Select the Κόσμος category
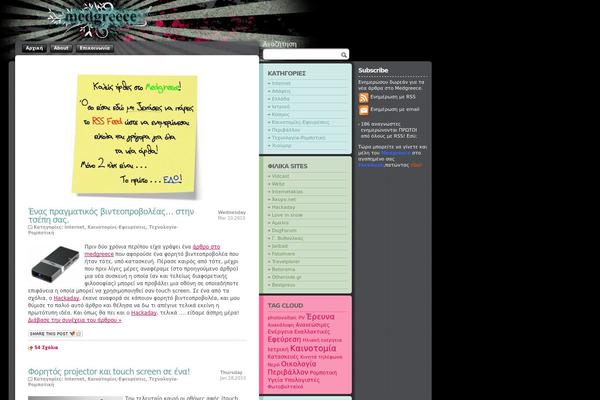The height and width of the screenshot is (400, 600). pos(280,114)
